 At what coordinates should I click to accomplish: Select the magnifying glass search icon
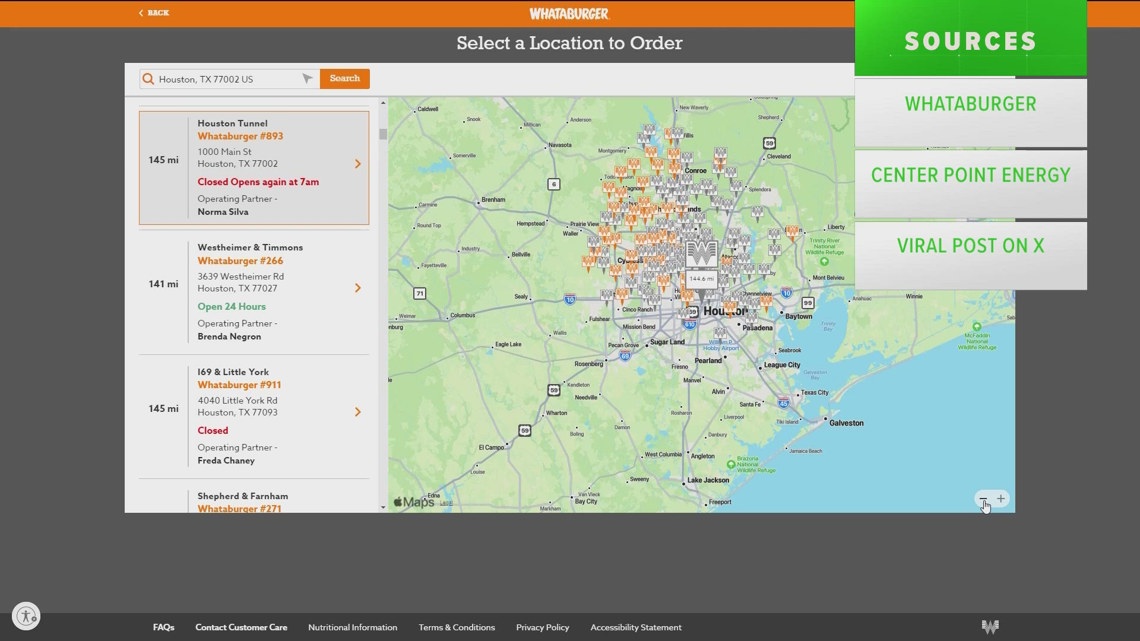point(147,78)
